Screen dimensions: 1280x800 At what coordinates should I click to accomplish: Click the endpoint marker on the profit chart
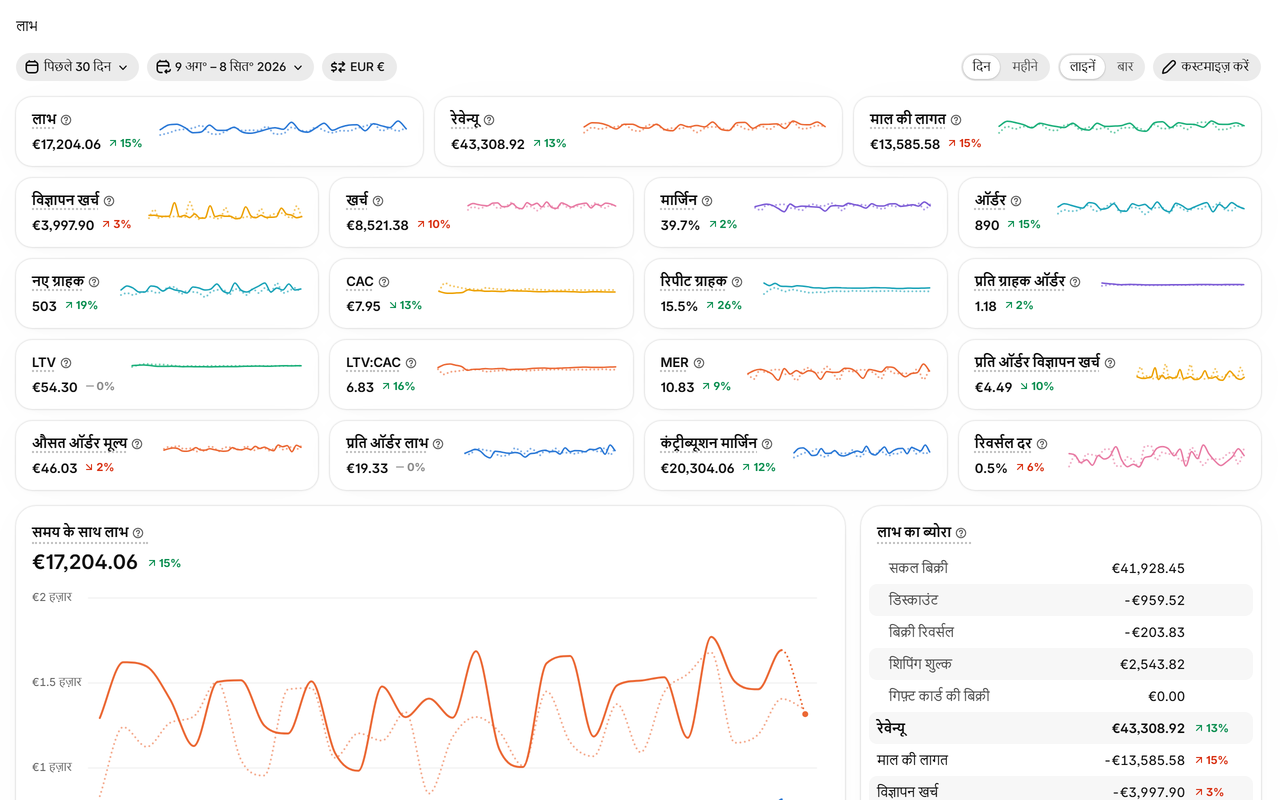click(x=805, y=714)
